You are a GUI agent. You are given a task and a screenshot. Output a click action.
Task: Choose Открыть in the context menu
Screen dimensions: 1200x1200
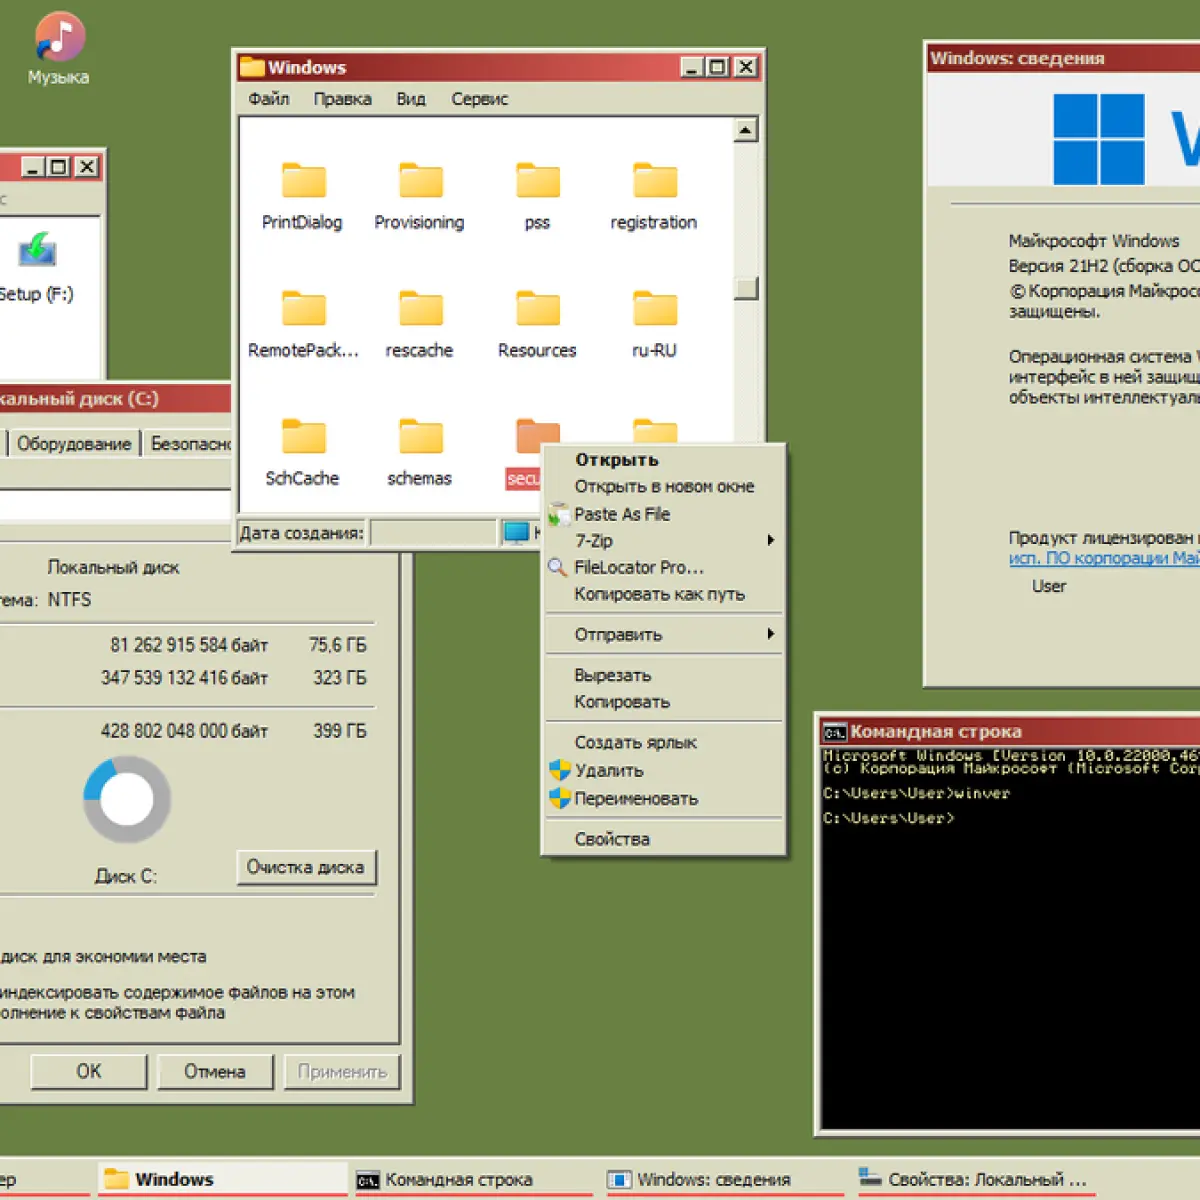pos(664,460)
